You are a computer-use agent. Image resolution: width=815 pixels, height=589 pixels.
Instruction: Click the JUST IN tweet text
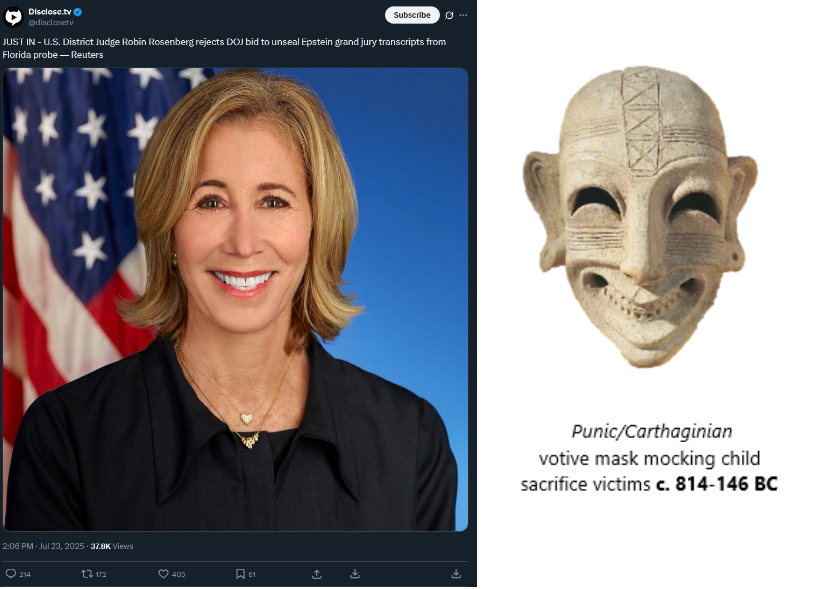click(224, 48)
